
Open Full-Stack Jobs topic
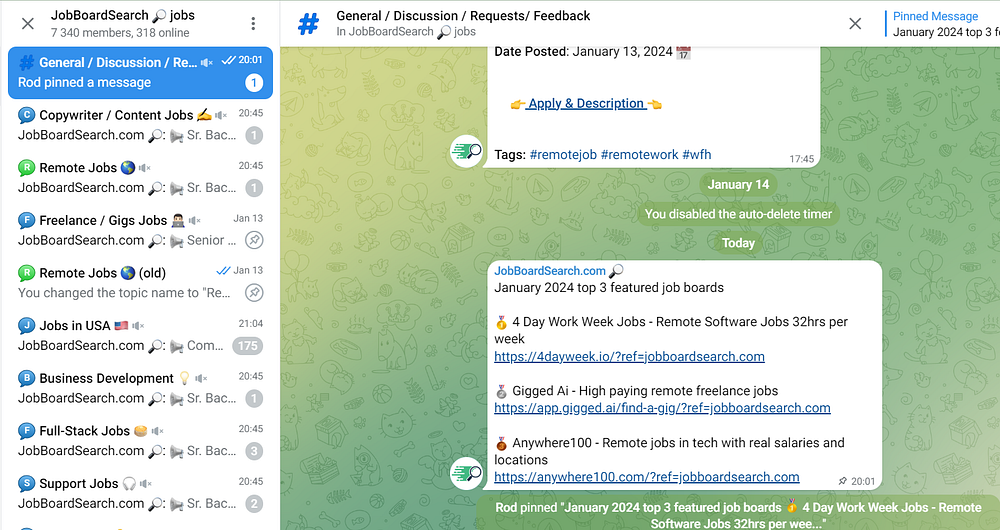[x=140, y=441]
